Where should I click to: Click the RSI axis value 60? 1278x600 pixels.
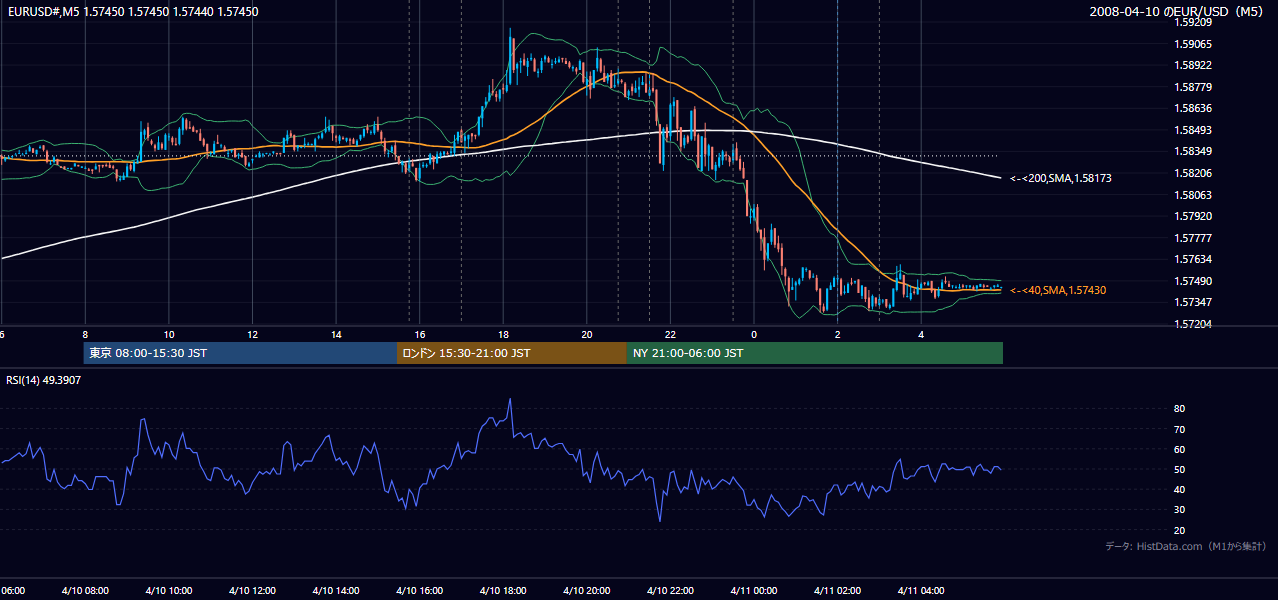[1180, 449]
